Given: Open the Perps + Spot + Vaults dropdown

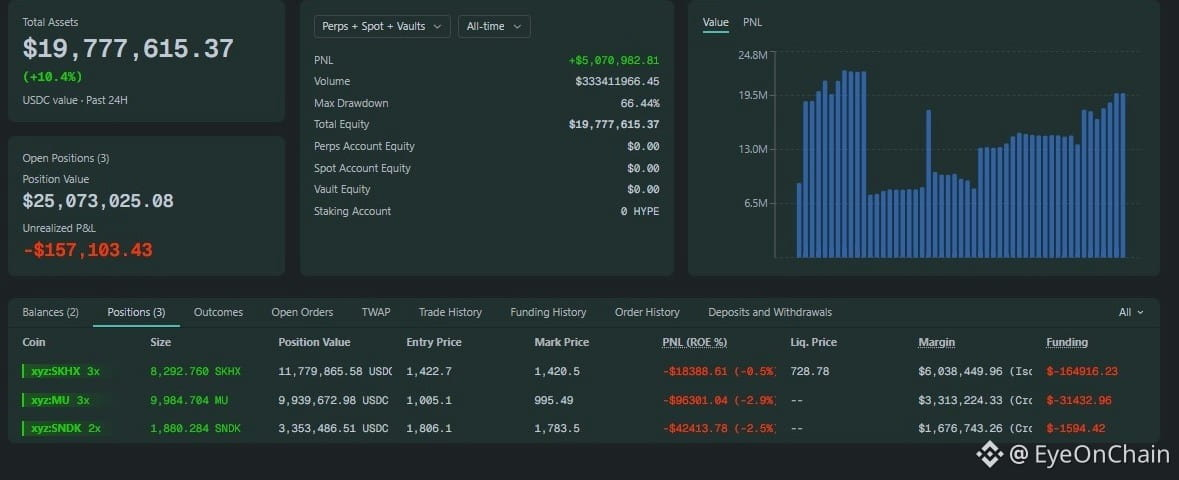Looking at the screenshot, I should pos(382,26).
